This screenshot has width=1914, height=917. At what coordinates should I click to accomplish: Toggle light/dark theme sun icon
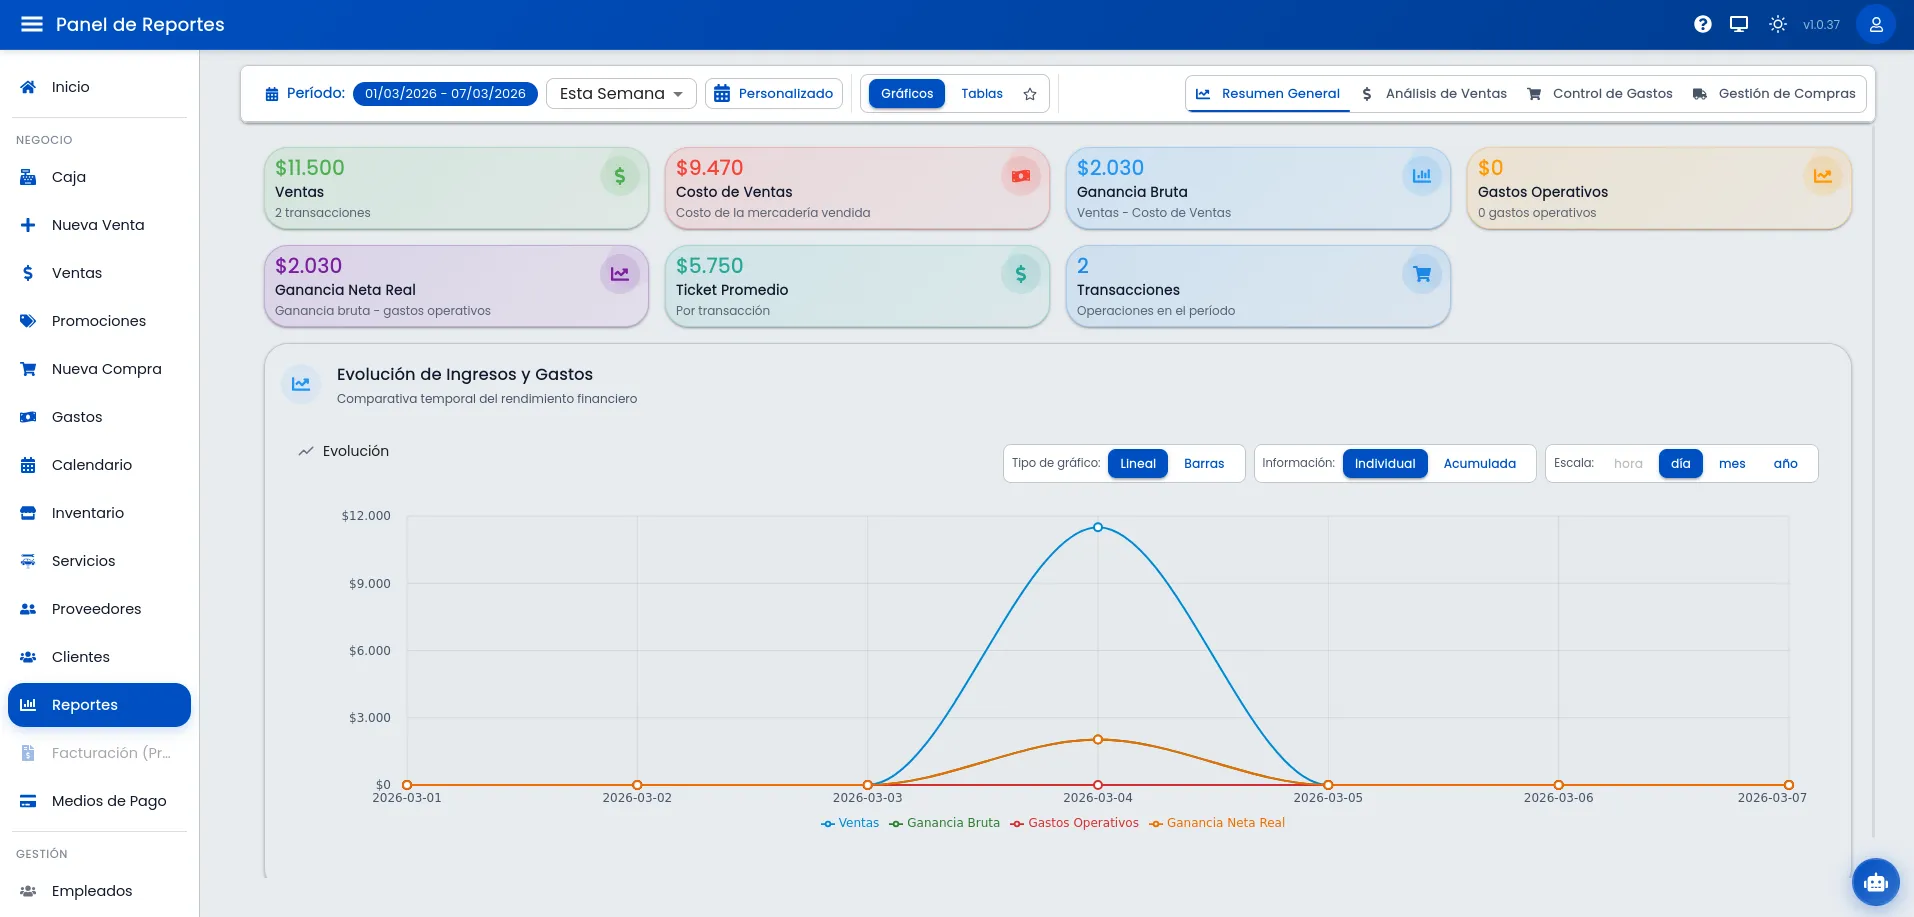pos(1777,24)
